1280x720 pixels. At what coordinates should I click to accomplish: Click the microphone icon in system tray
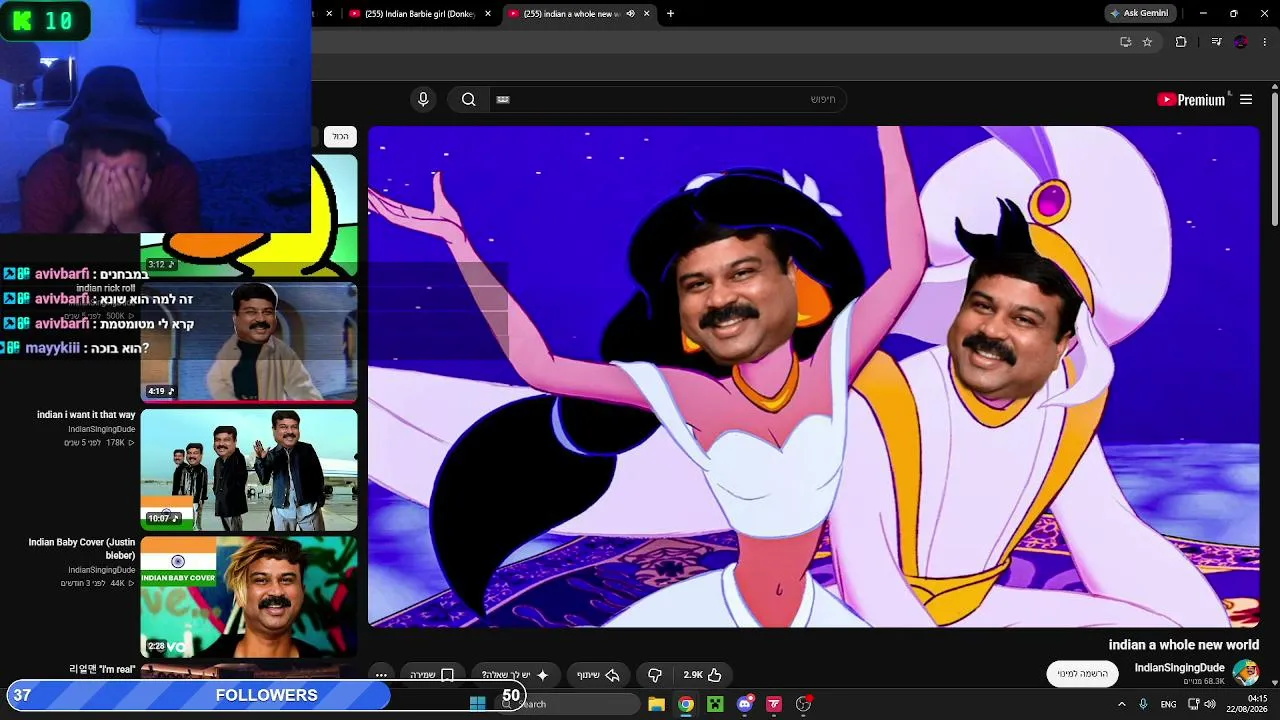1143,704
